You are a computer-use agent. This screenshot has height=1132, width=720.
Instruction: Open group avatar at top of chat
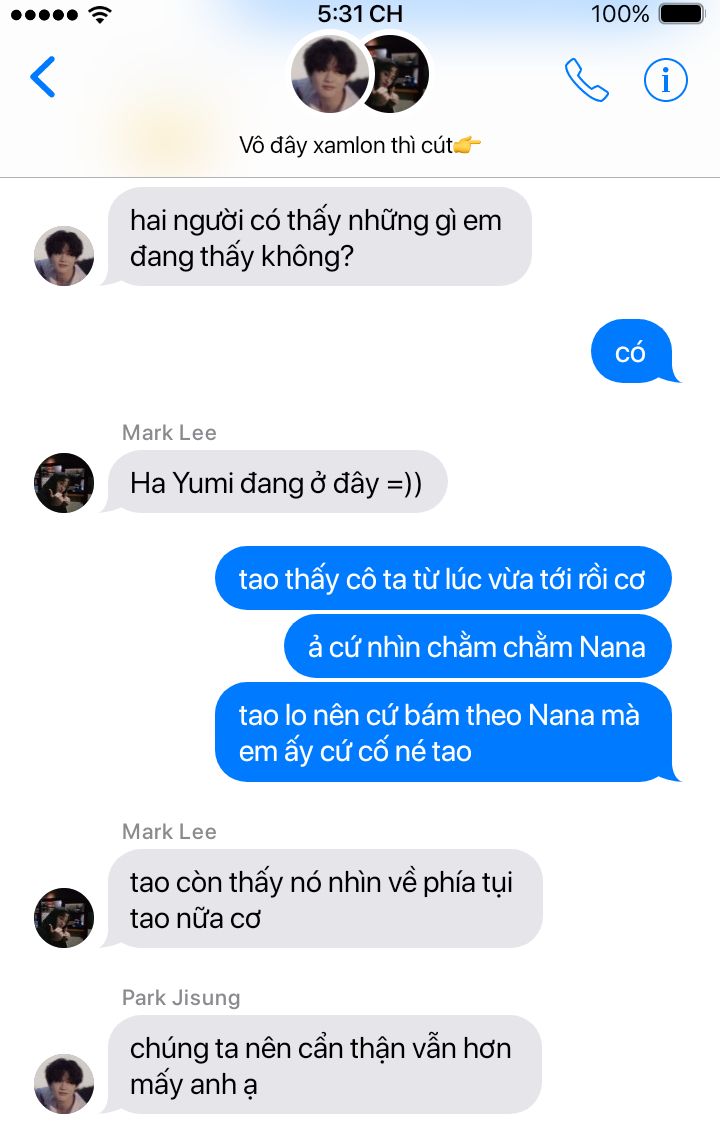(x=360, y=74)
